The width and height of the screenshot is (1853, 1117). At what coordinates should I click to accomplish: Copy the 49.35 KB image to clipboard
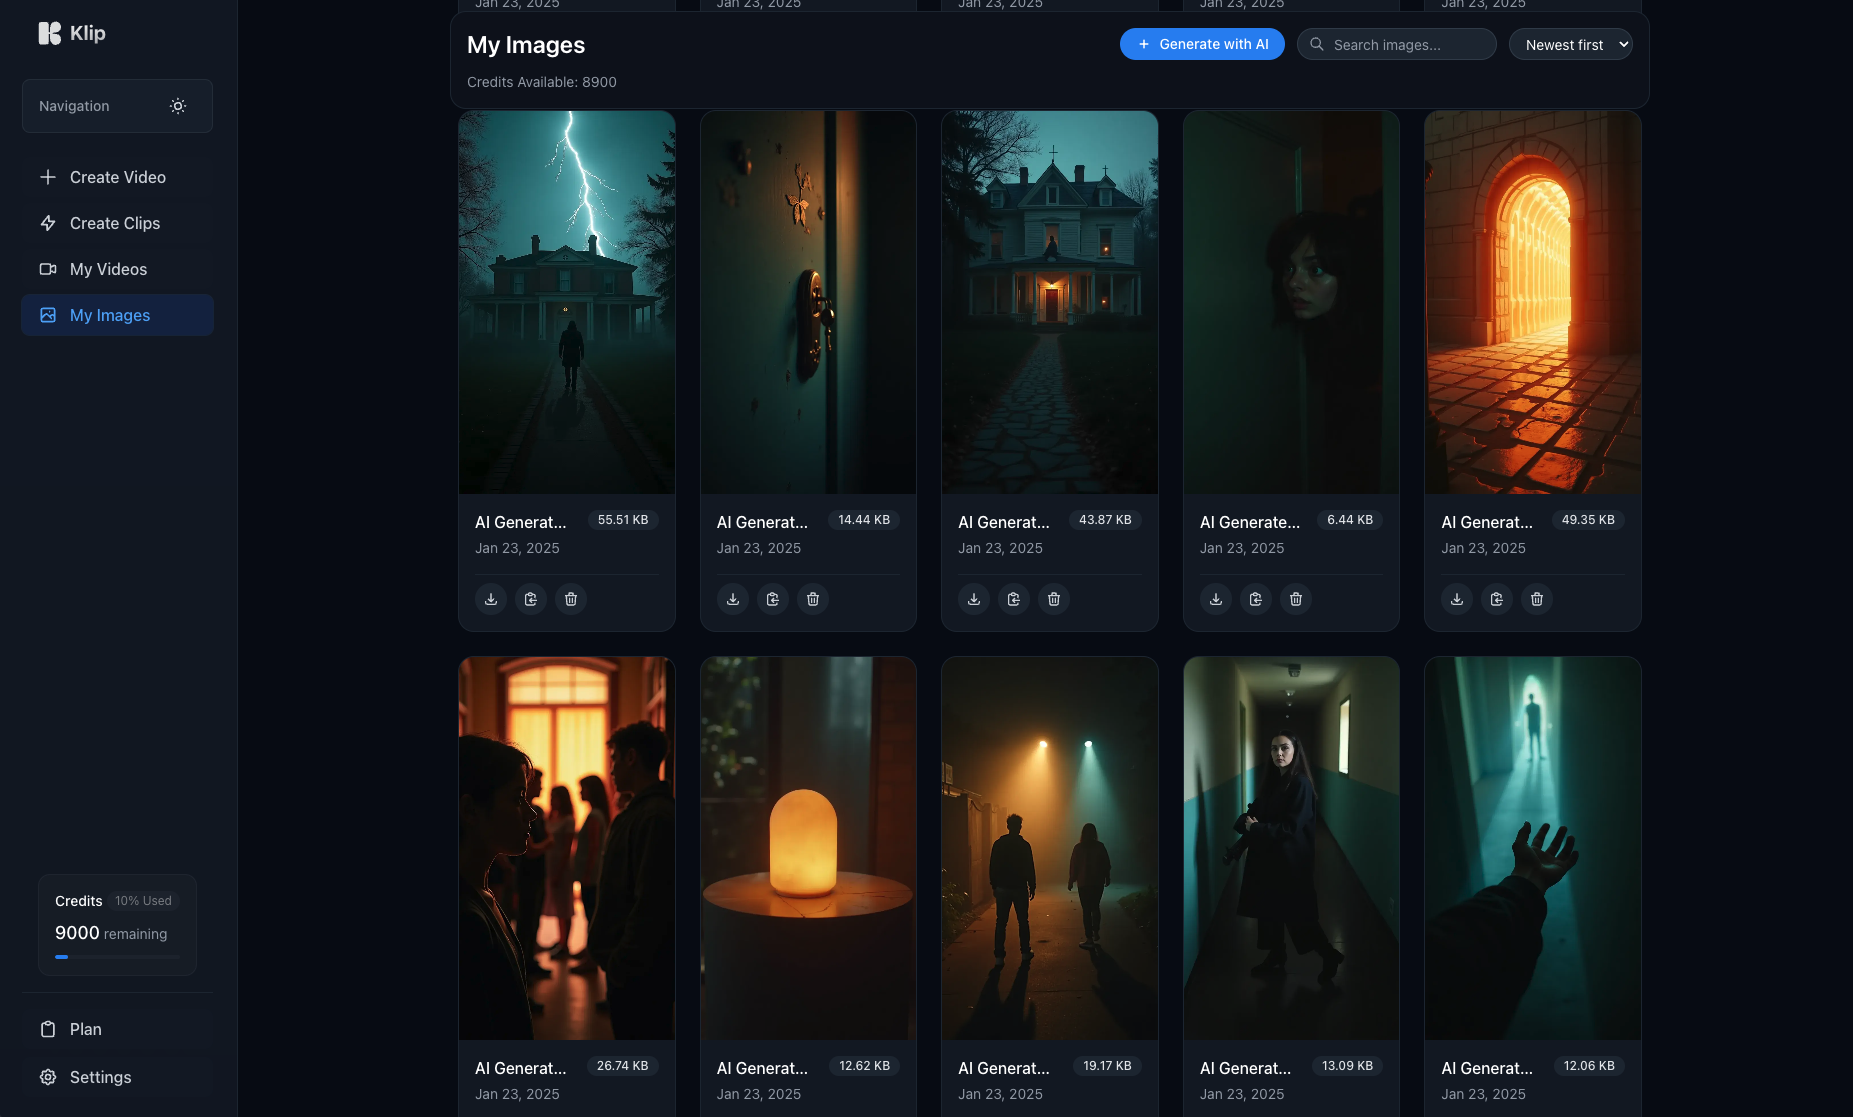click(x=1497, y=599)
